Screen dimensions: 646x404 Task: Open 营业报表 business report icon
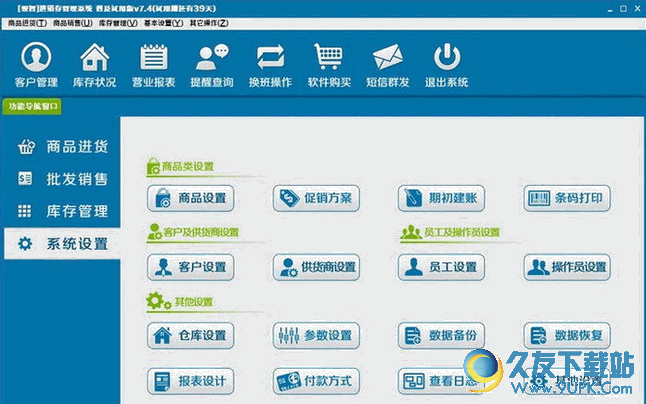coord(153,65)
